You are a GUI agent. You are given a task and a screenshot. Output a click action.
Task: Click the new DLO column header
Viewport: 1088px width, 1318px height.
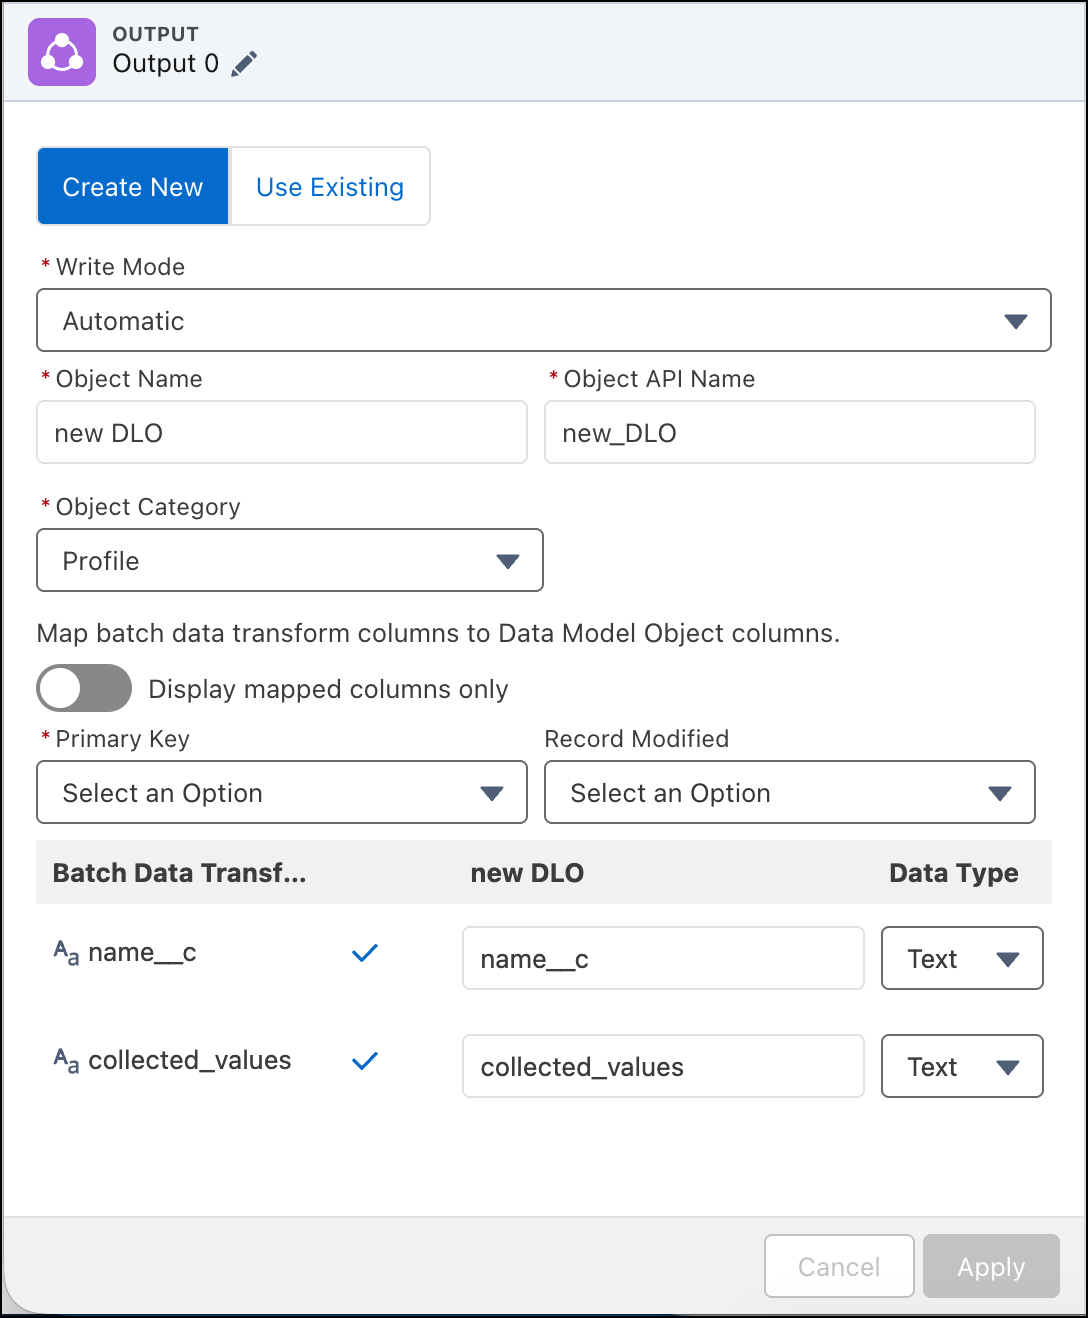(x=527, y=873)
